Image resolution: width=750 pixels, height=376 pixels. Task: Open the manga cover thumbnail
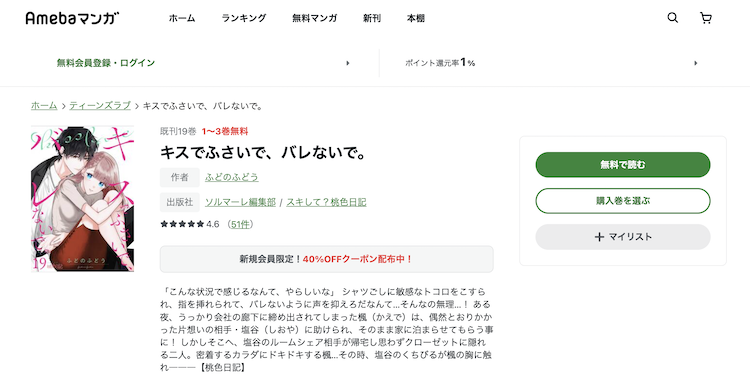click(82, 199)
